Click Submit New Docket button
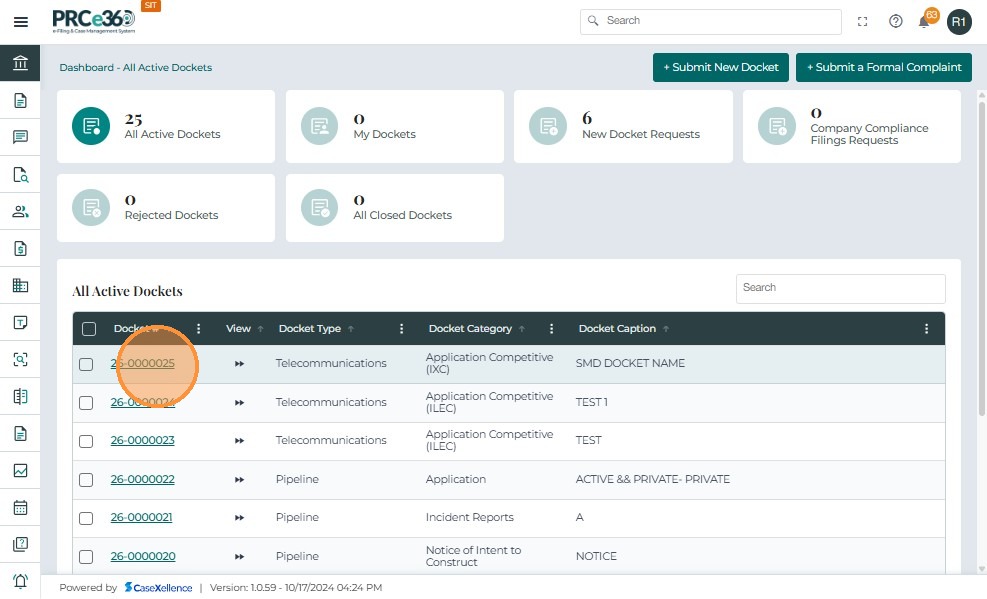 [720, 67]
